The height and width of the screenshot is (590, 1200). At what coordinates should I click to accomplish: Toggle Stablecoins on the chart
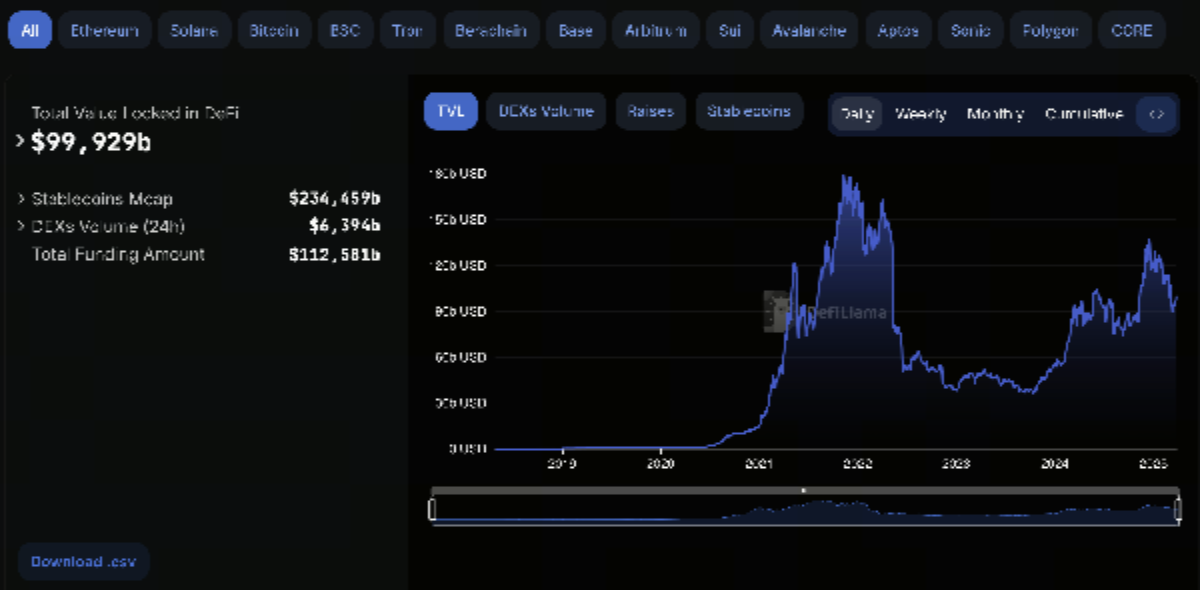tap(749, 112)
